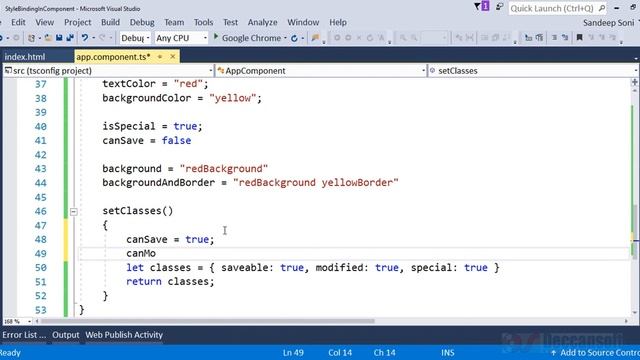Open the Debug menu
Viewport: 640px width, 360px height.
[x=142, y=22]
